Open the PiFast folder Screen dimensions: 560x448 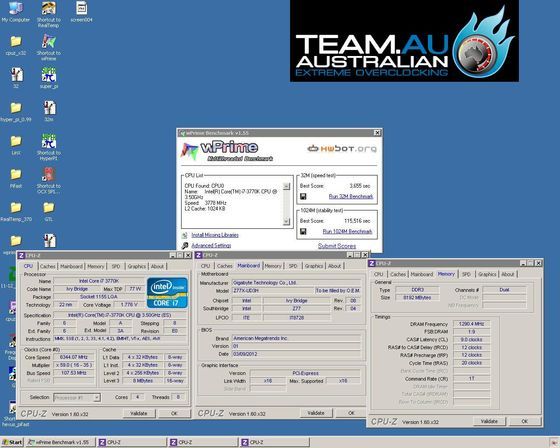(x=16, y=178)
